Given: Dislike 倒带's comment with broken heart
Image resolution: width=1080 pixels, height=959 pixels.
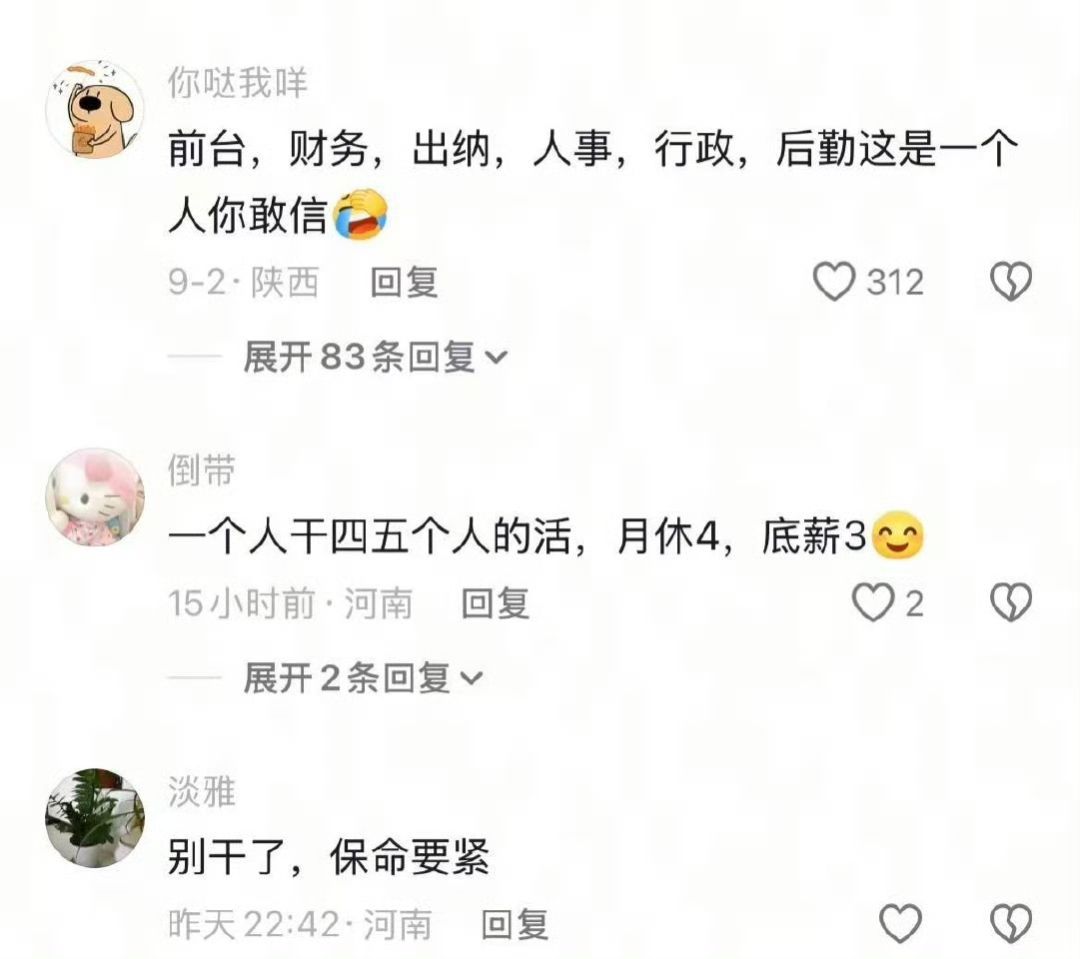Looking at the screenshot, I should pyautogui.click(x=1010, y=603).
